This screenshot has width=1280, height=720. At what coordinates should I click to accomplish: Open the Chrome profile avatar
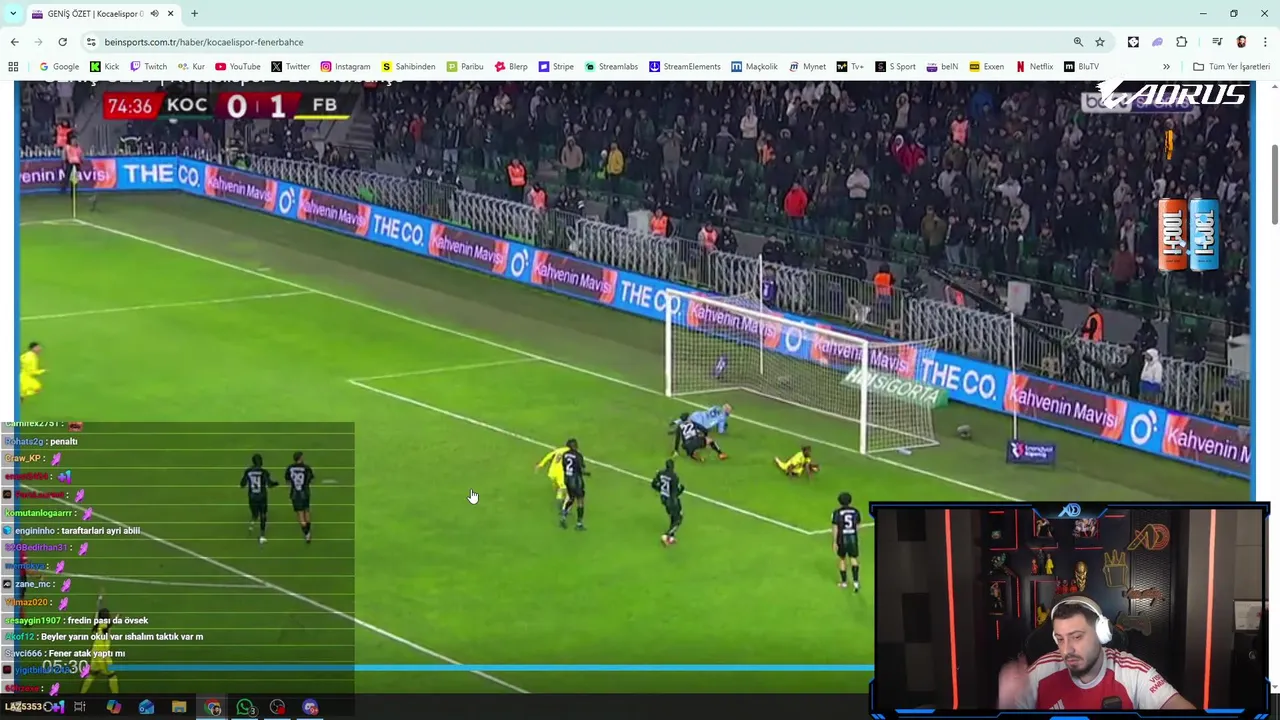(x=1241, y=42)
